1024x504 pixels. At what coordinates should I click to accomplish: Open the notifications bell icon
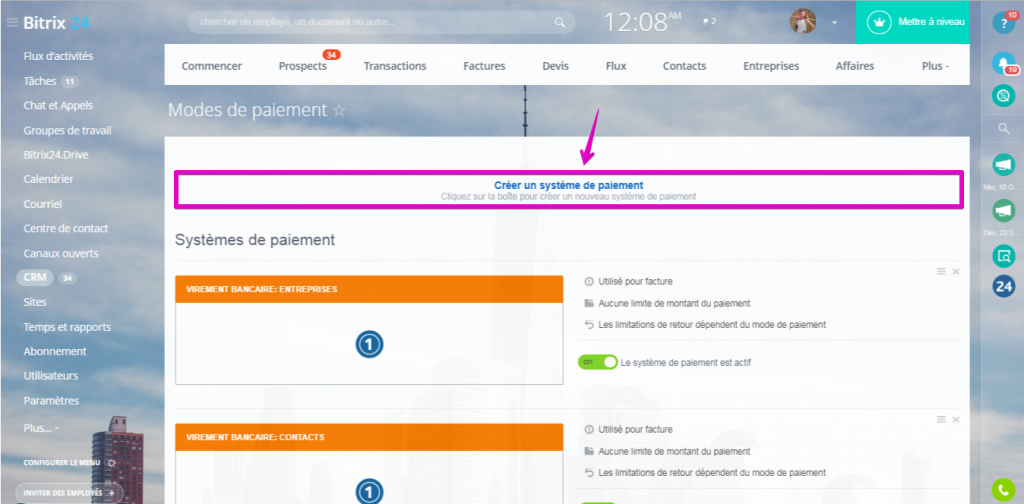1003,63
